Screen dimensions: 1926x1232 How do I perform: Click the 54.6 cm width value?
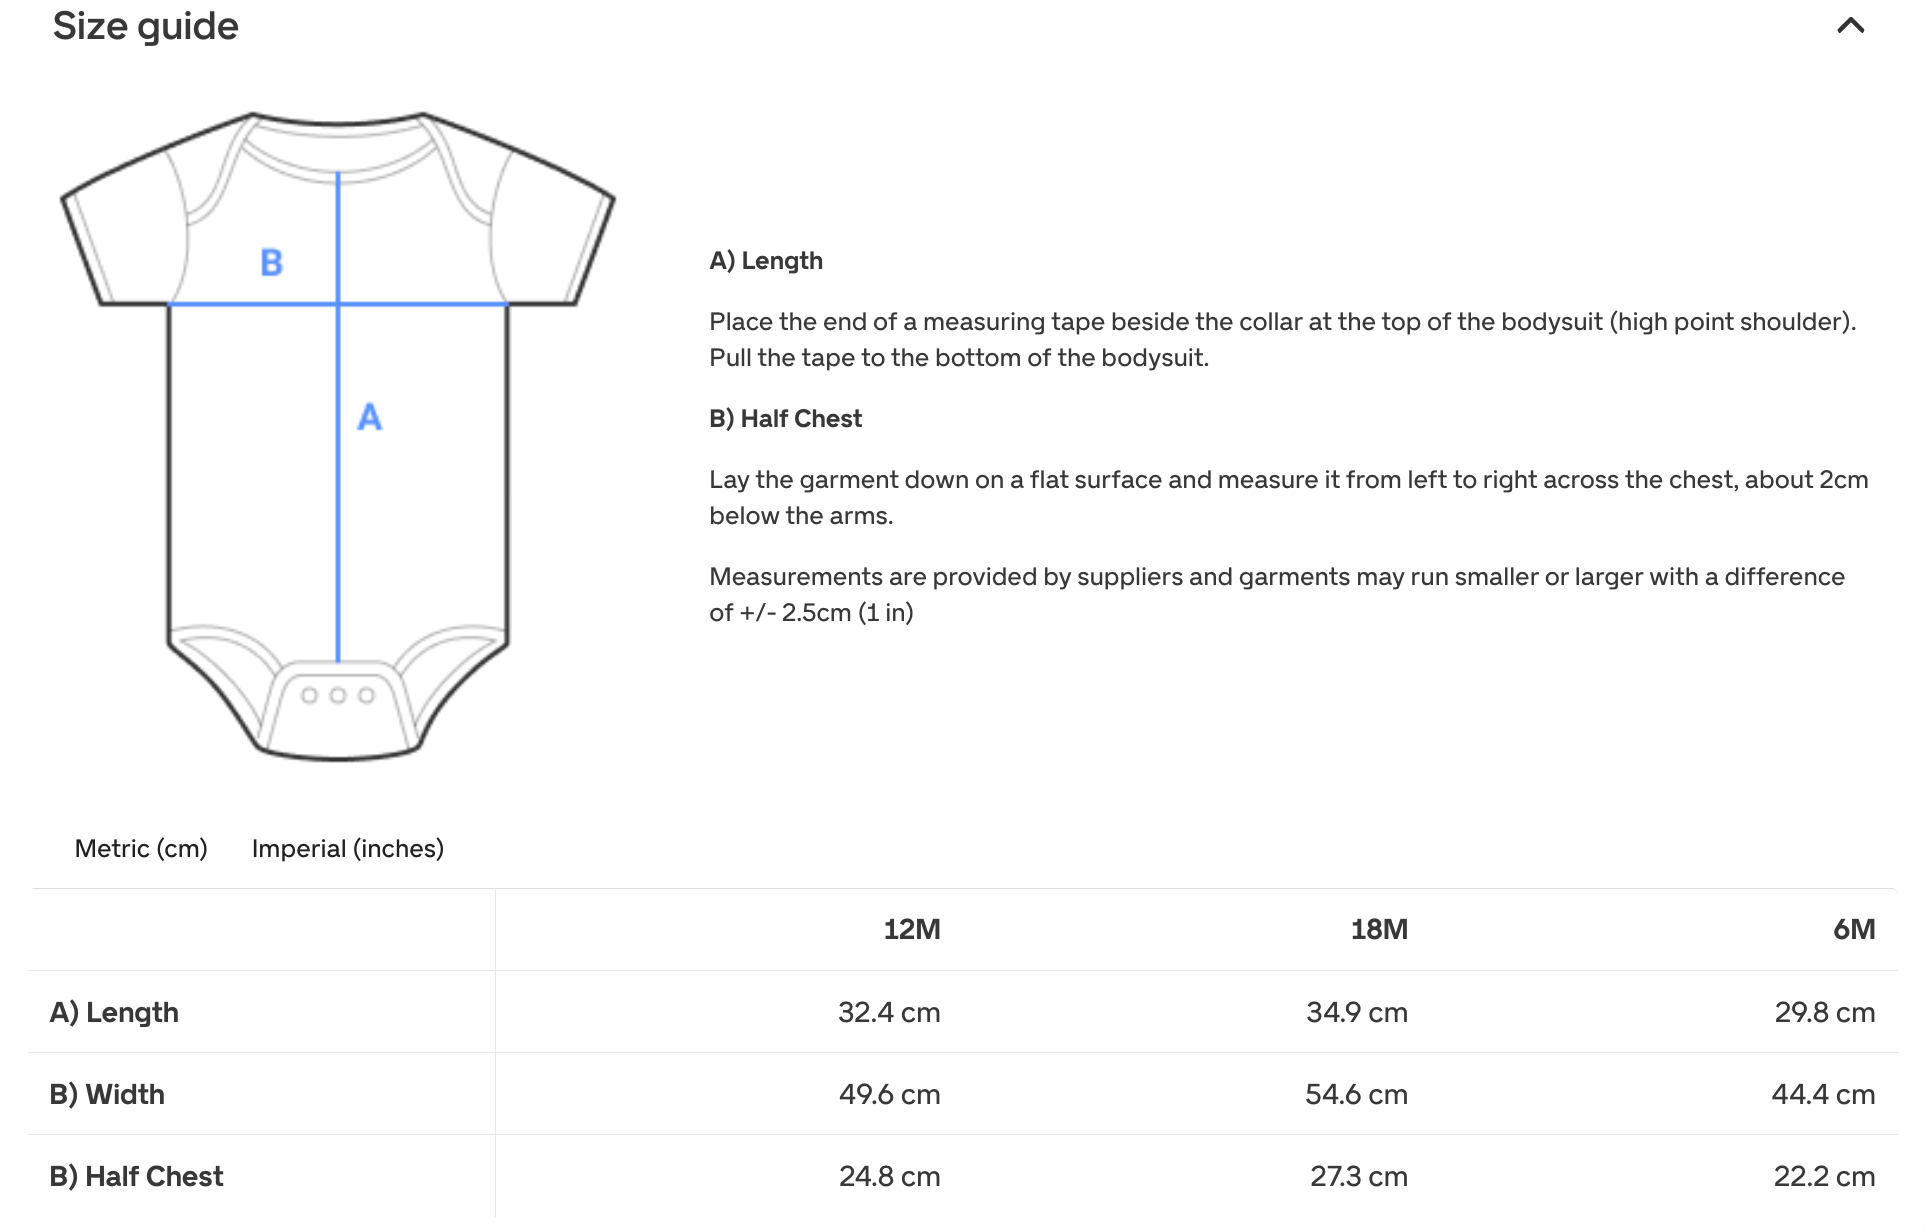point(1356,1094)
